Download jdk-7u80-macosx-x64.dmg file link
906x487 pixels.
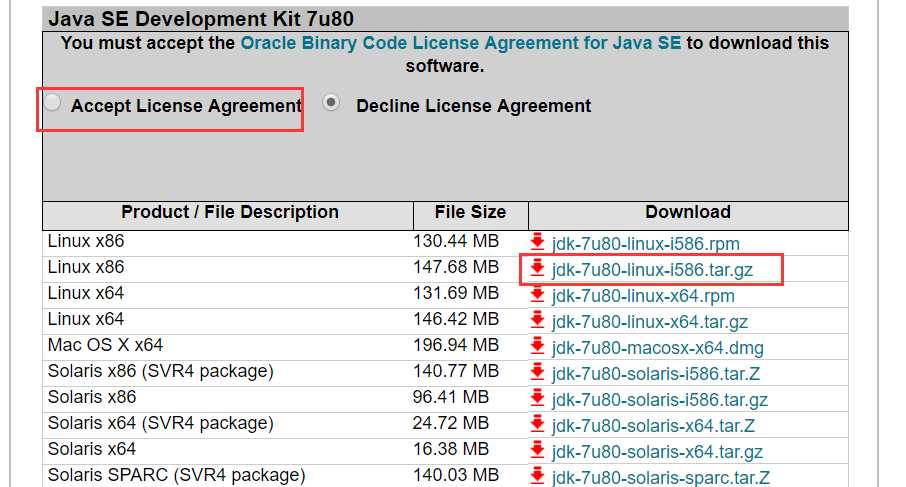pos(658,348)
